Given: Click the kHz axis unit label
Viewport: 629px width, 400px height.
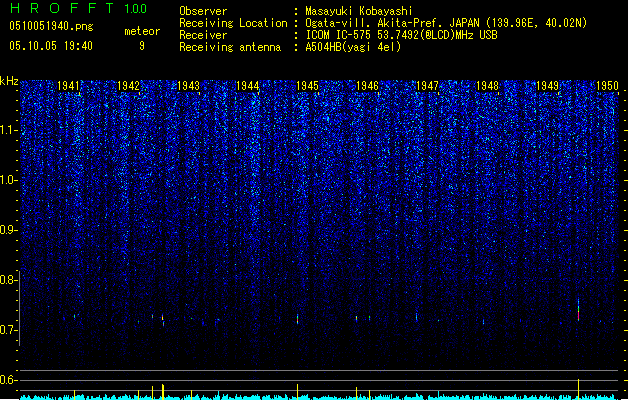Looking at the screenshot, I should pyautogui.click(x=9, y=81).
